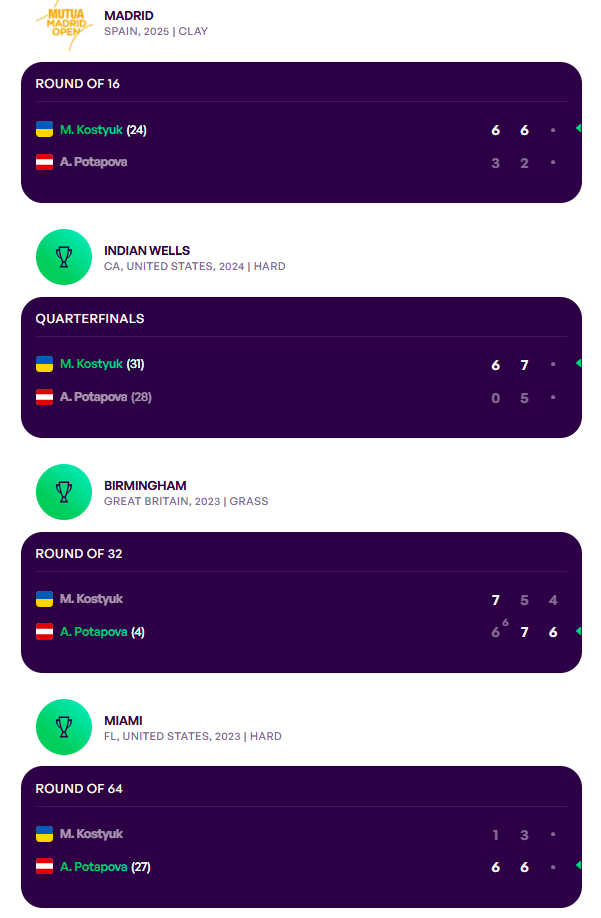Click Potapova's flag in Miami match
This screenshot has width=601, height=918.
coord(45,866)
